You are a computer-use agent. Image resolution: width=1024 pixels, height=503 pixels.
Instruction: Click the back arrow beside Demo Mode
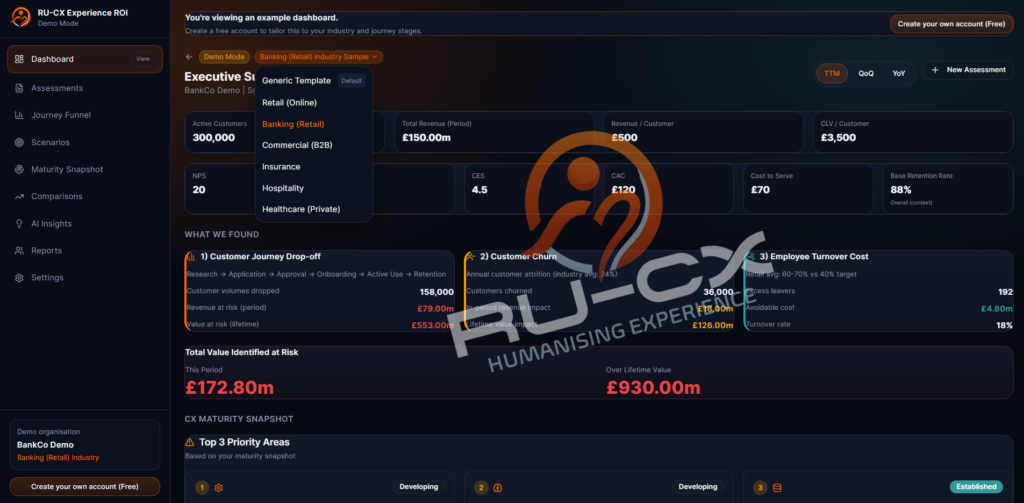click(x=189, y=57)
